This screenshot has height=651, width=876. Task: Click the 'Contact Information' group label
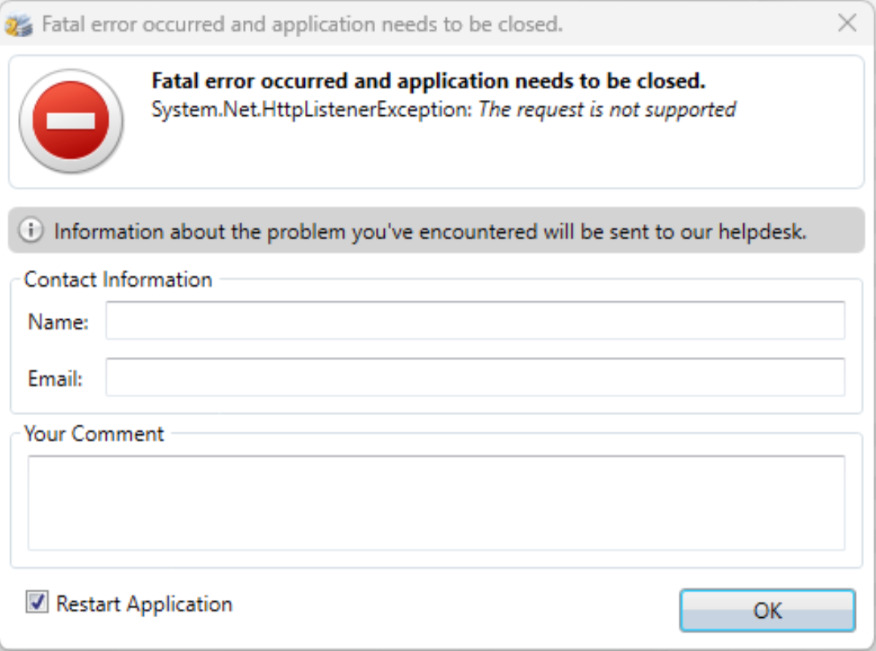(118, 279)
